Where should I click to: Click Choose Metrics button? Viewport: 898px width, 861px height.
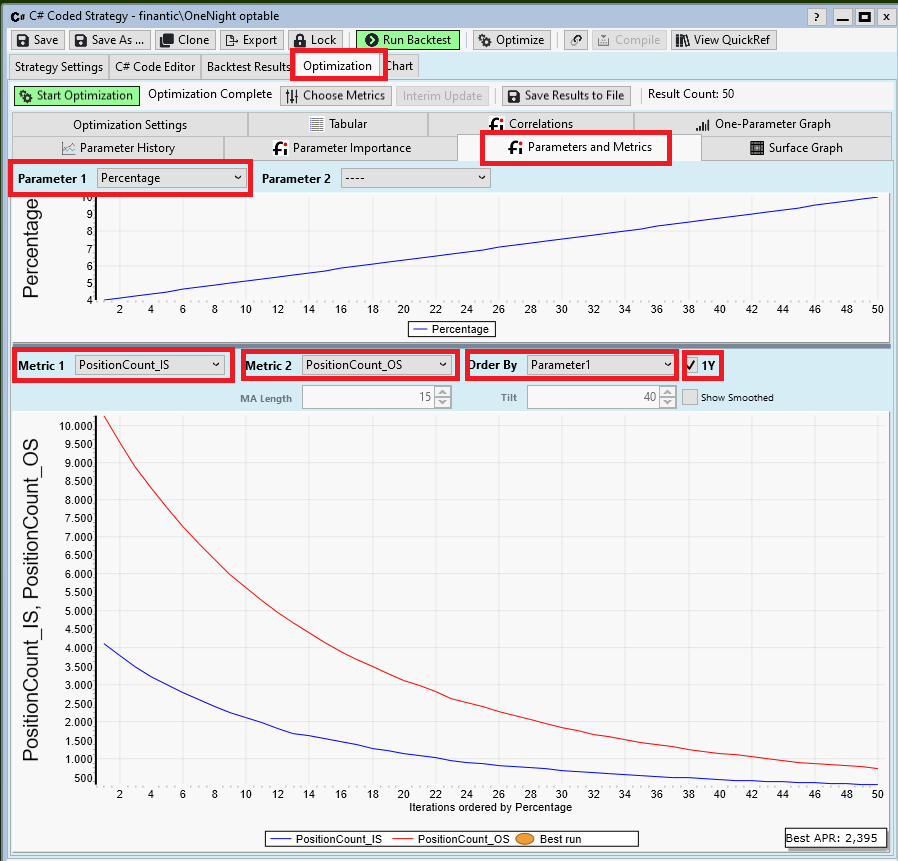coord(334,96)
